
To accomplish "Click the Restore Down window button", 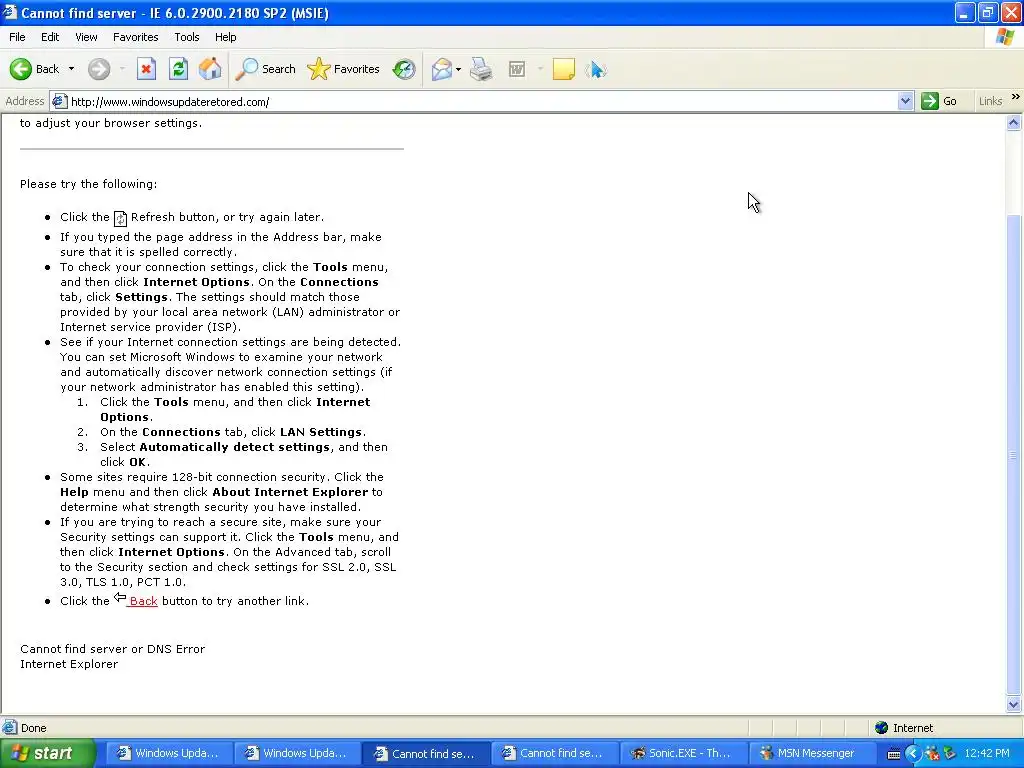I will pyautogui.click(x=987, y=13).
